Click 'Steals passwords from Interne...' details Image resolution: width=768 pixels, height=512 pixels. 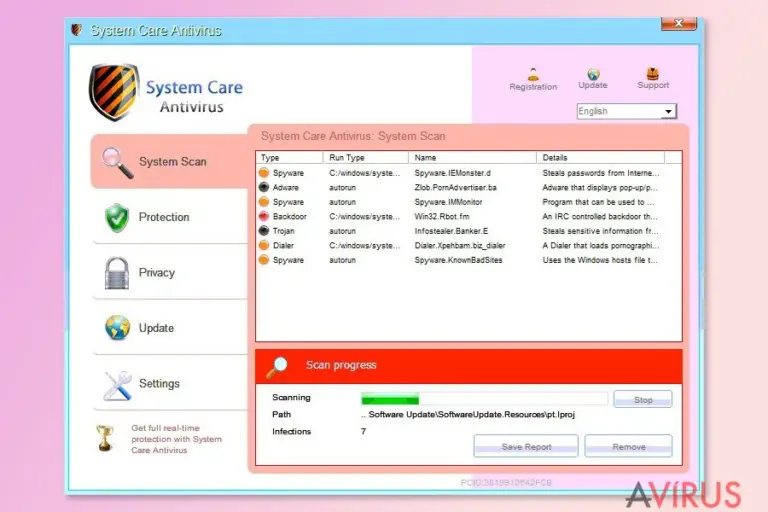pos(600,173)
